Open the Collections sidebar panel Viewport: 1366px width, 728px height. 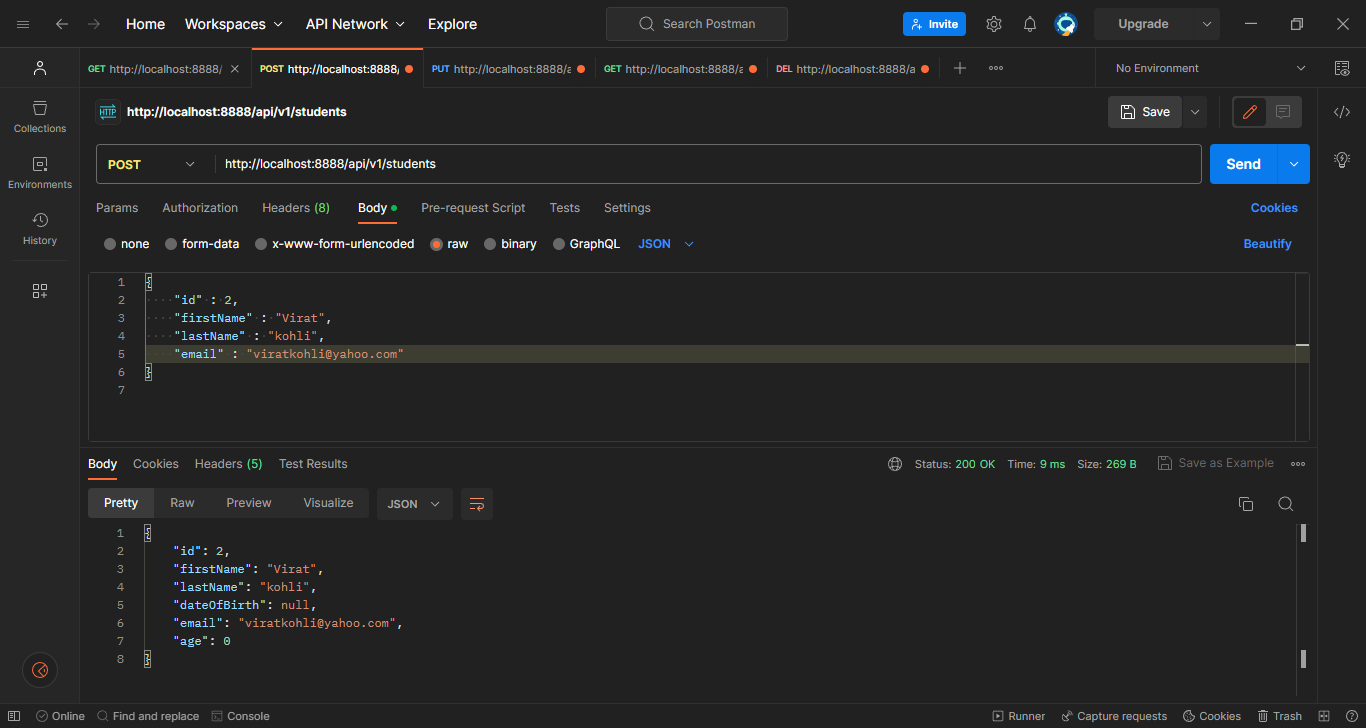click(x=39, y=116)
